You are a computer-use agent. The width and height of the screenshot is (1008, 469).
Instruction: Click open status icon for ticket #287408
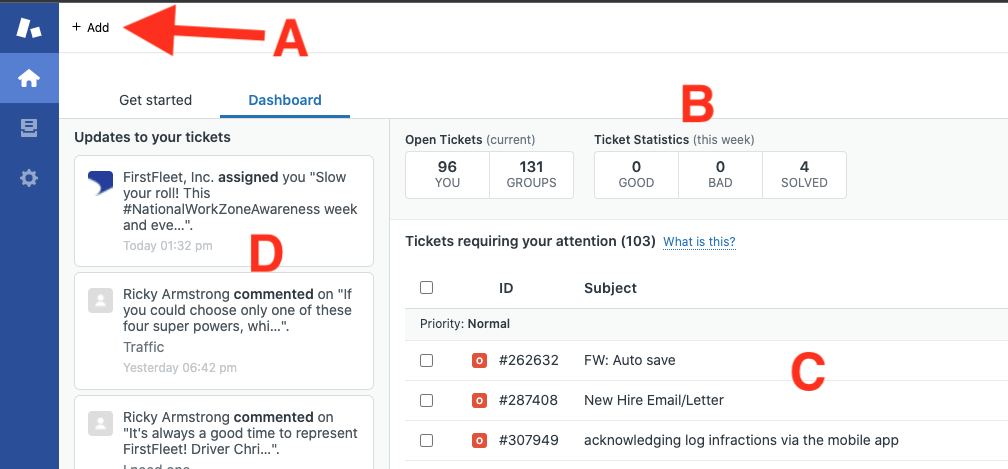coord(479,401)
